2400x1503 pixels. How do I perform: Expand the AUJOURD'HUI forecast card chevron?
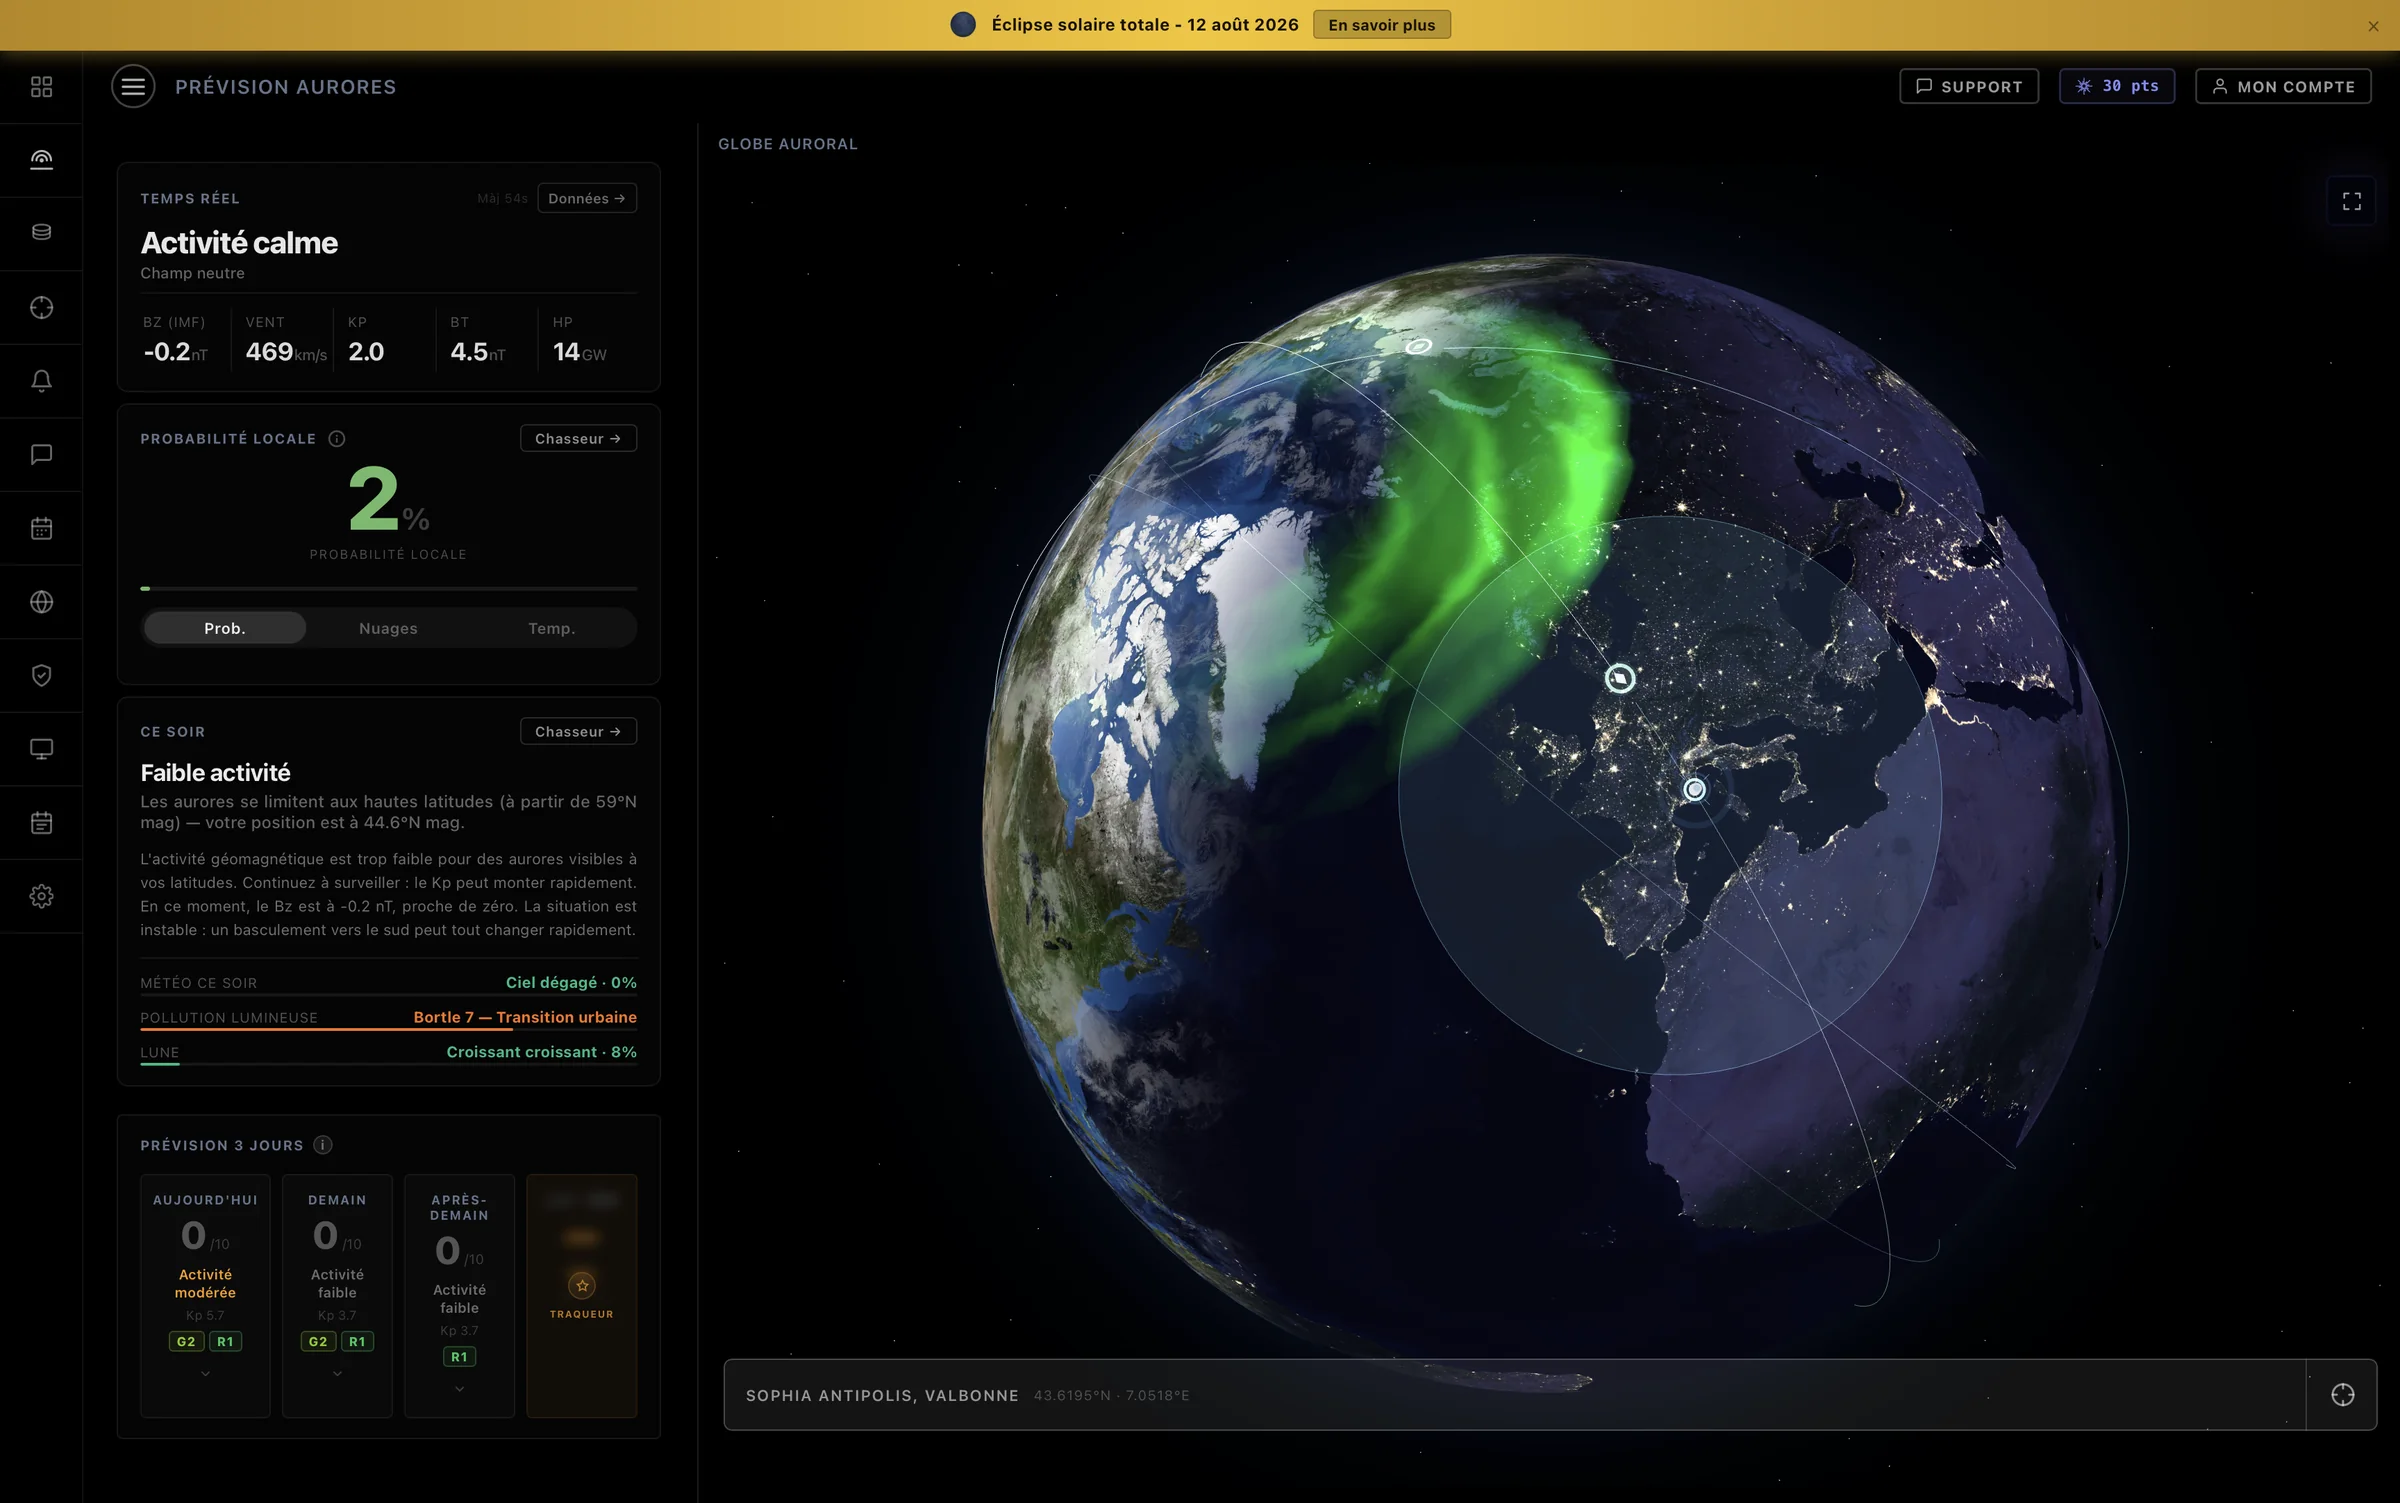pyautogui.click(x=205, y=1373)
